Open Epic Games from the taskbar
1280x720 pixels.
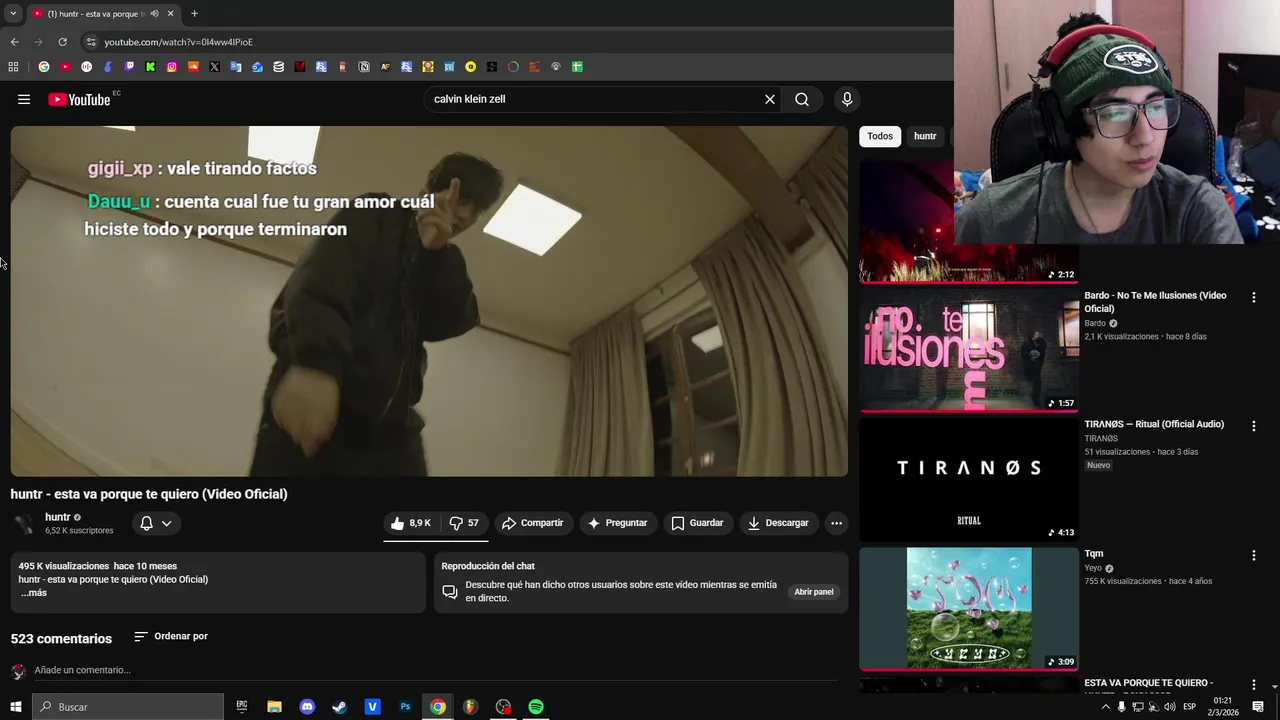point(242,707)
